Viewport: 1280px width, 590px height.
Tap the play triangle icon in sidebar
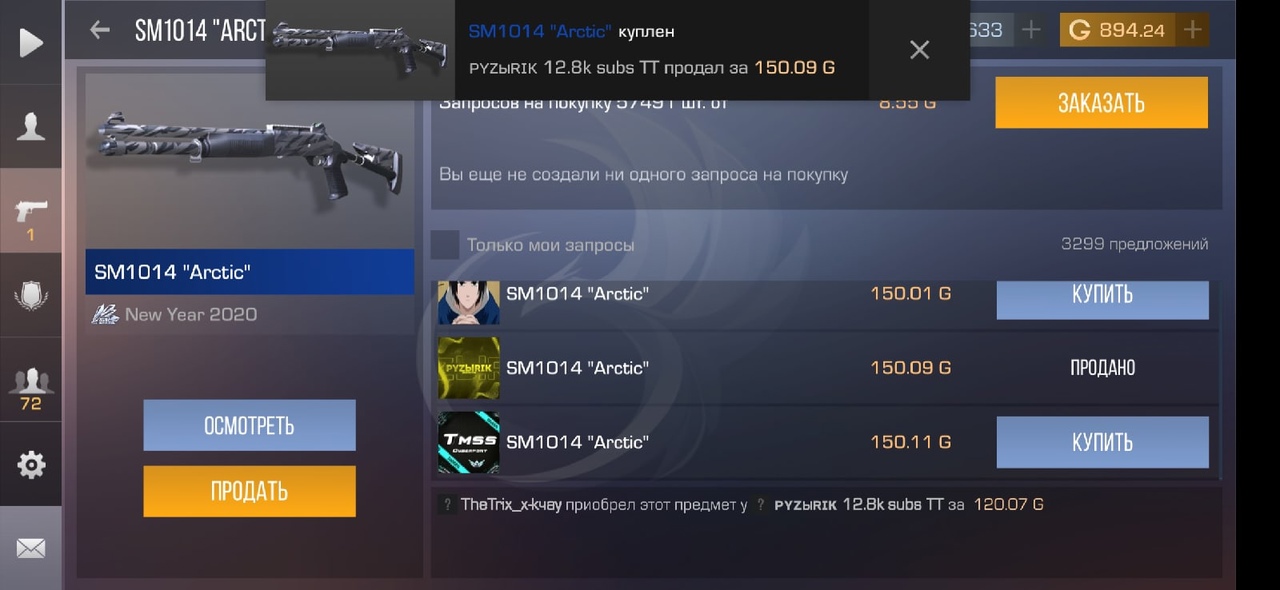point(31,42)
